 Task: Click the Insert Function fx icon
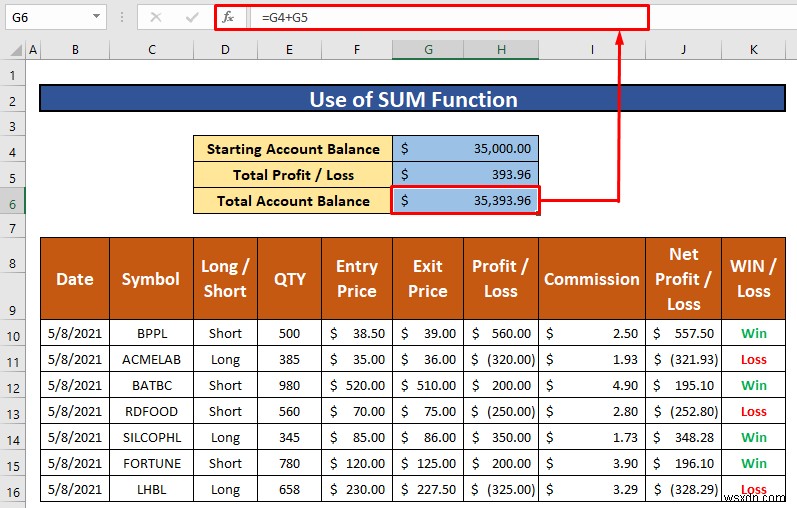[x=228, y=17]
